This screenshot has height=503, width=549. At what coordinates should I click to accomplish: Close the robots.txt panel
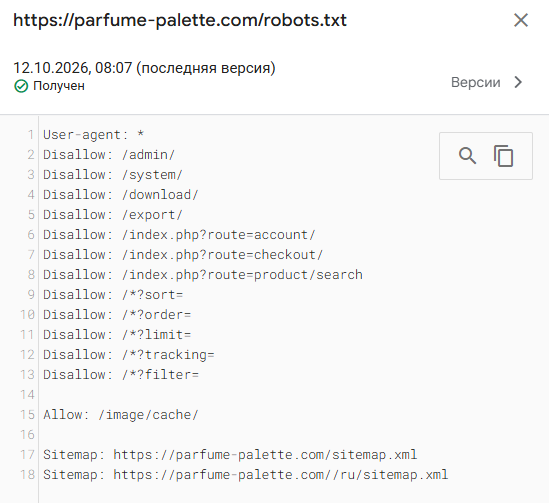pyautogui.click(x=521, y=20)
